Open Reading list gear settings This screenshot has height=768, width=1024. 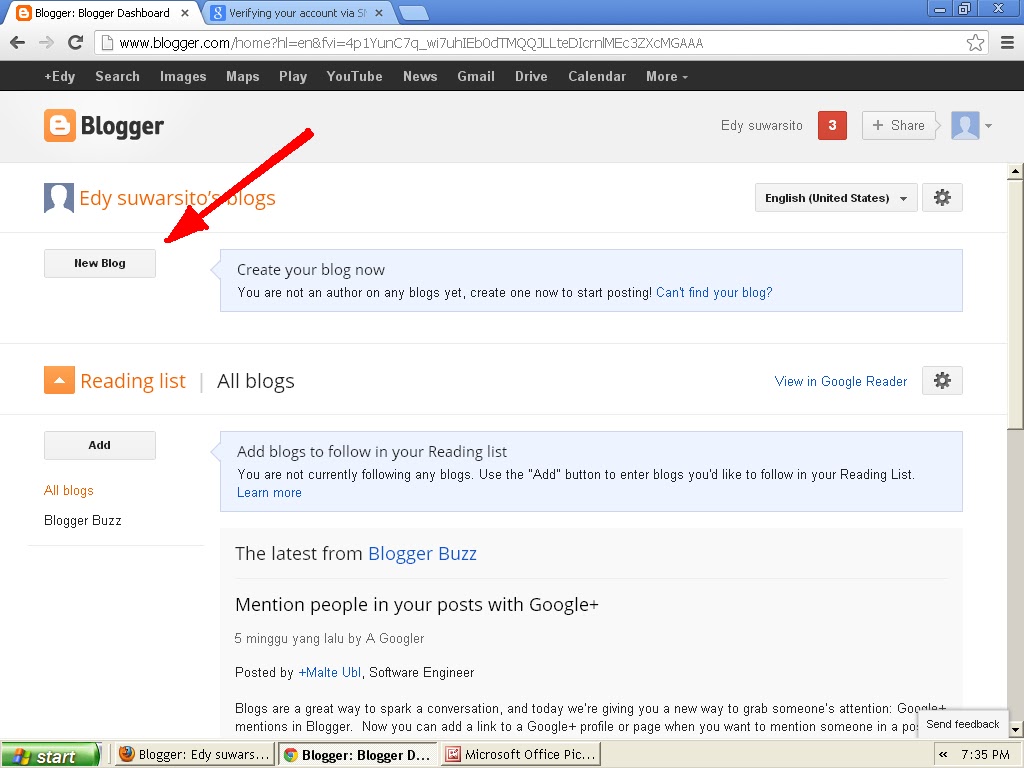tap(942, 381)
